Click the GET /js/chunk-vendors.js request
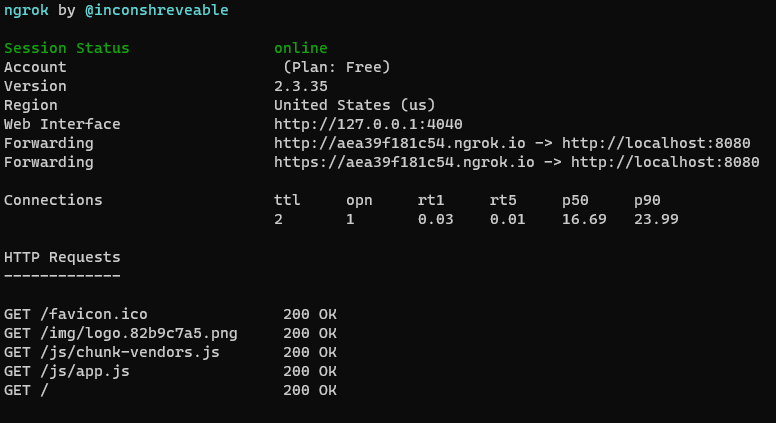Viewport: 776px width, 423px height. coord(111,352)
